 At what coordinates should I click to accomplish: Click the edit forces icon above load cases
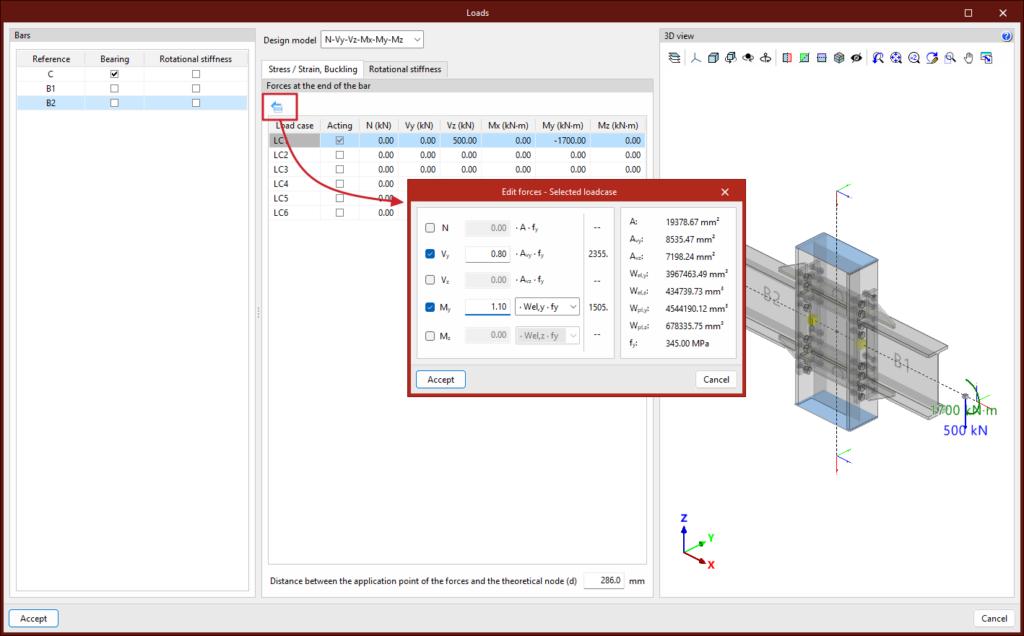pyautogui.click(x=277, y=106)
